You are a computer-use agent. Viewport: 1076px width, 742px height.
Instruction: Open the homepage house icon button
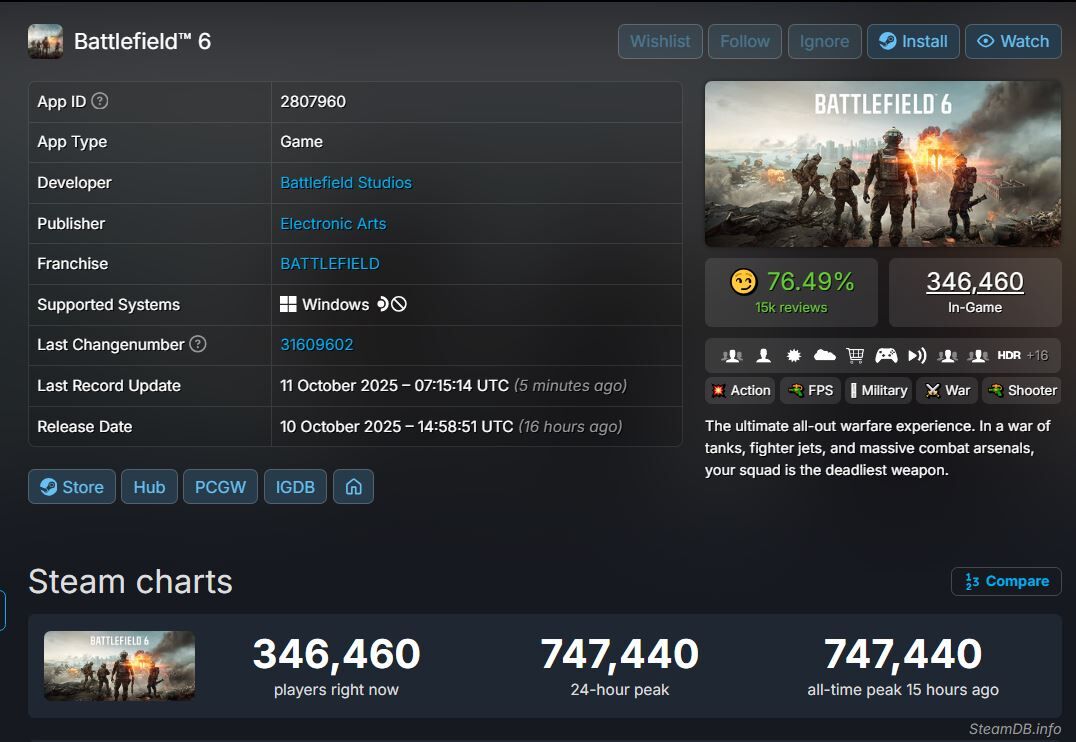pos(353,487)
